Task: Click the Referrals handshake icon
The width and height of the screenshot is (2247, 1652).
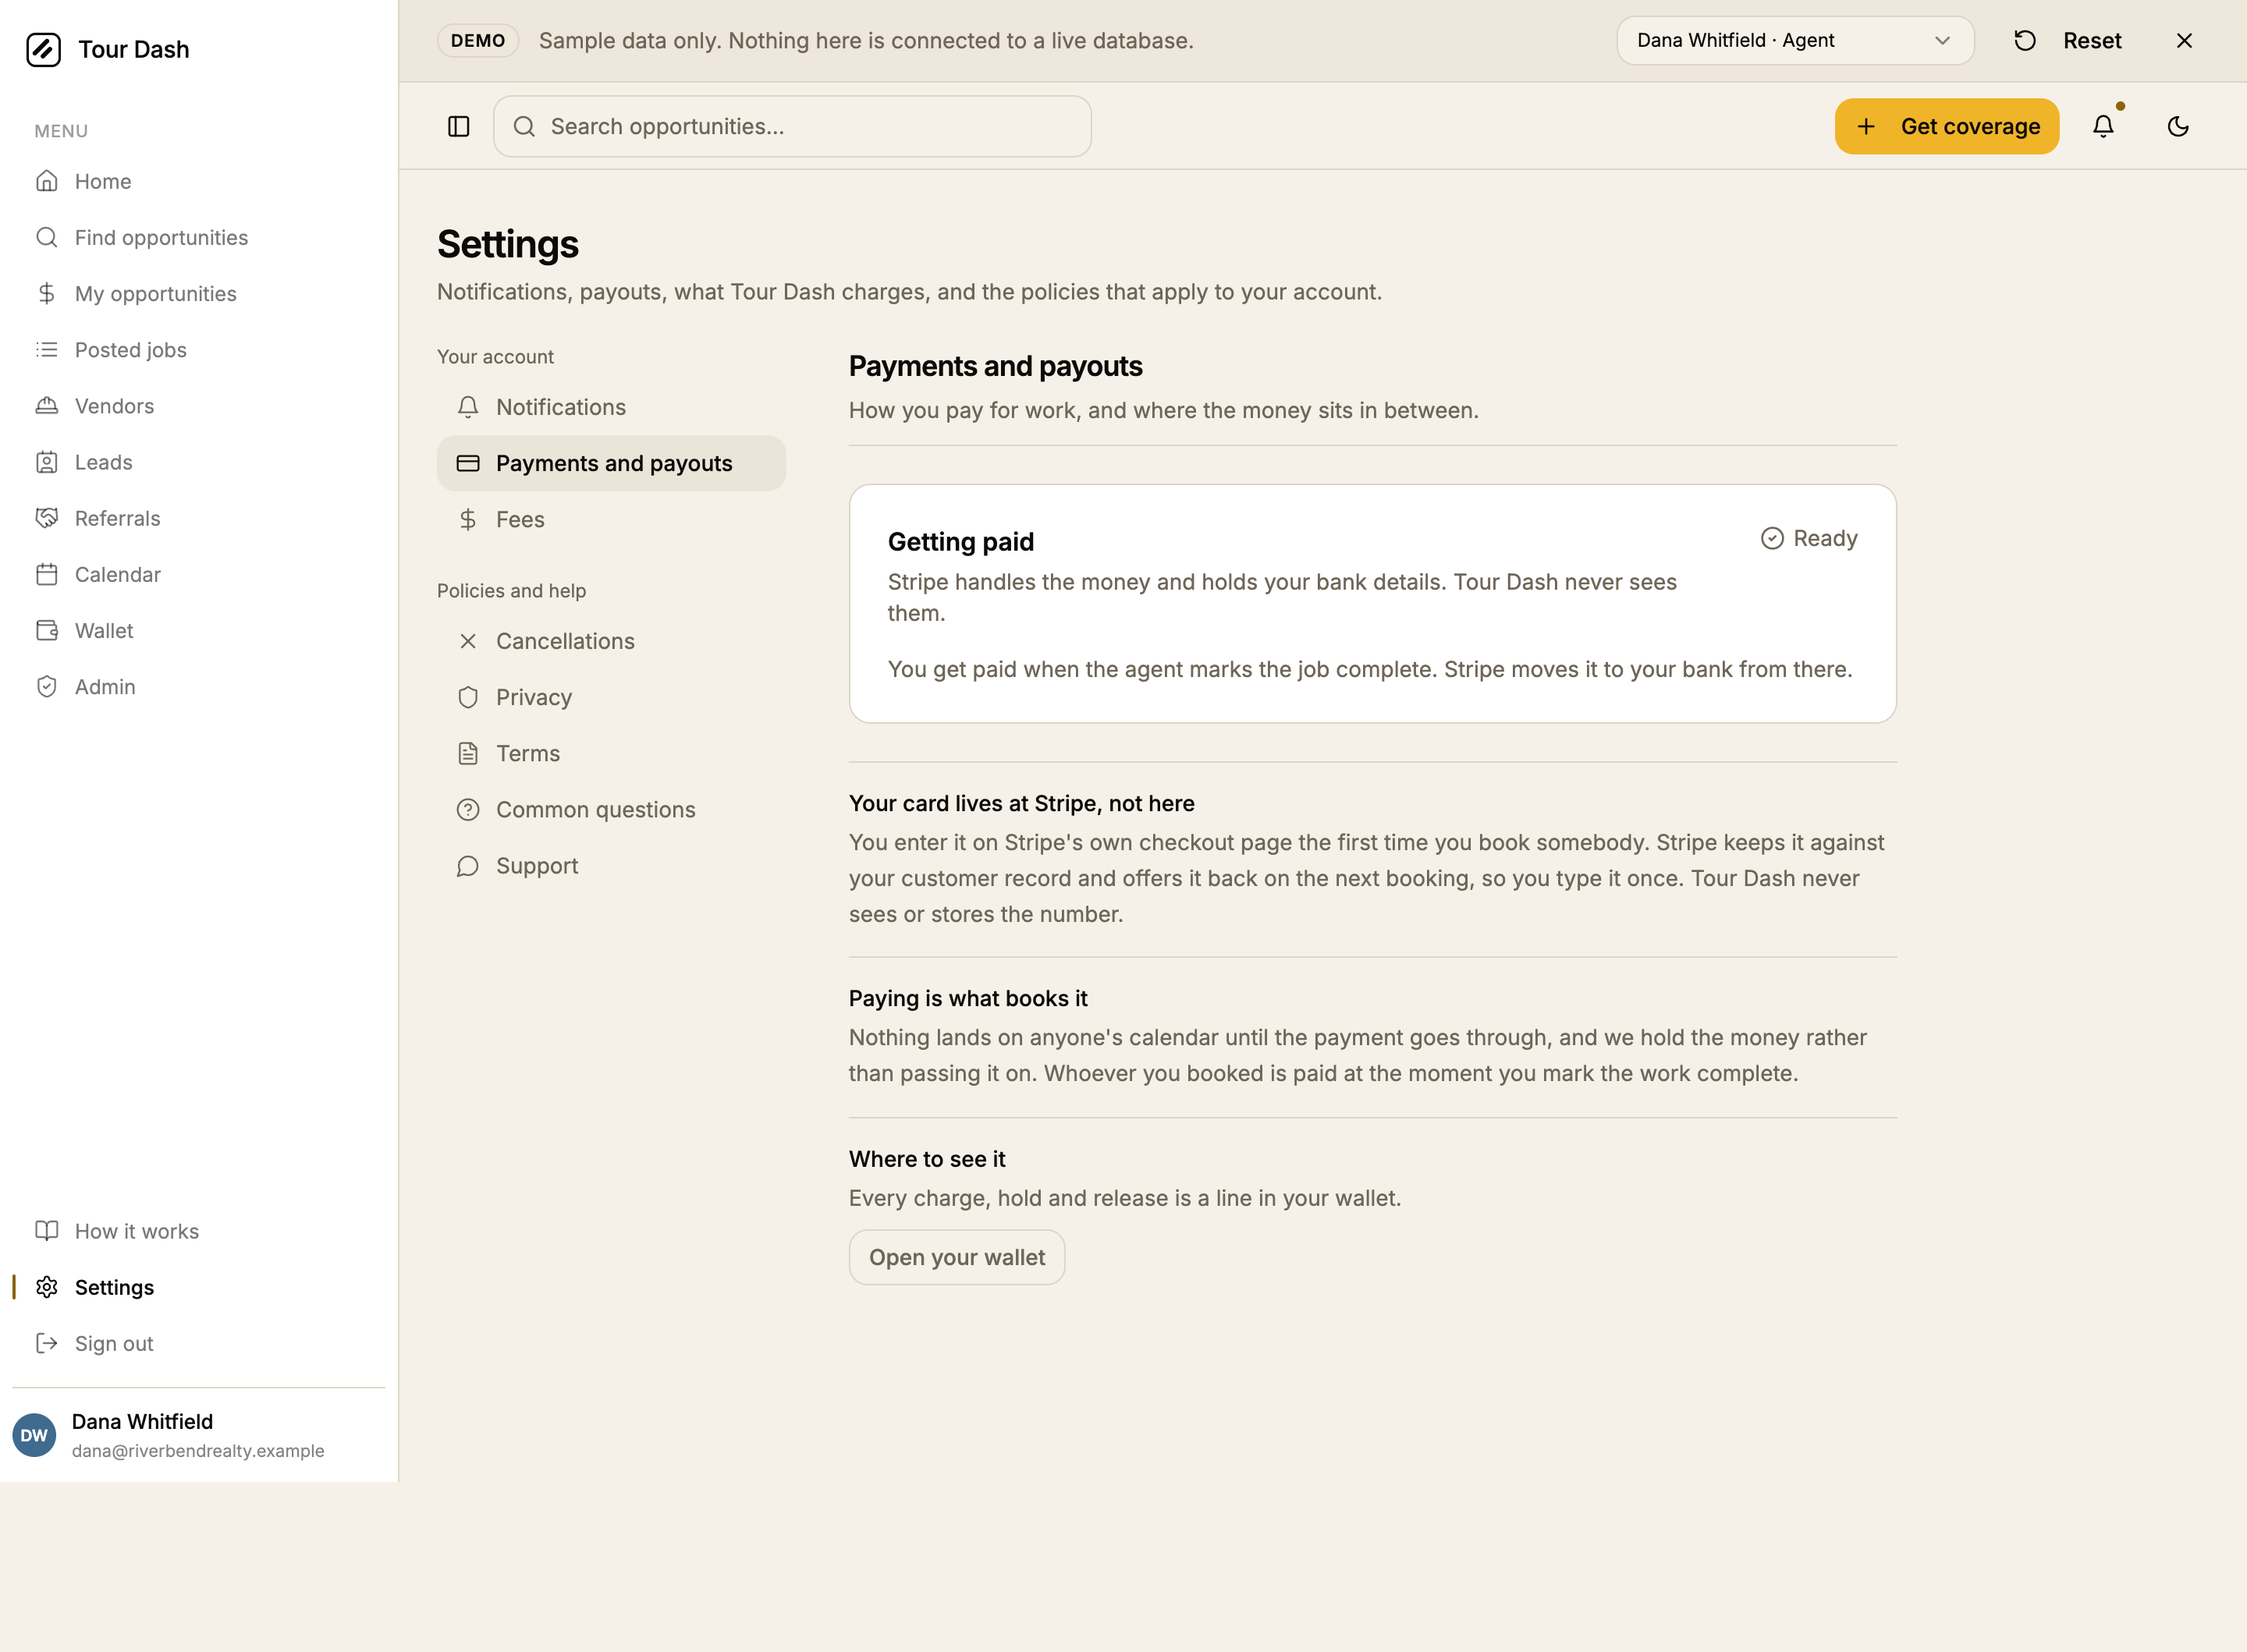Action: pos(47,517)
